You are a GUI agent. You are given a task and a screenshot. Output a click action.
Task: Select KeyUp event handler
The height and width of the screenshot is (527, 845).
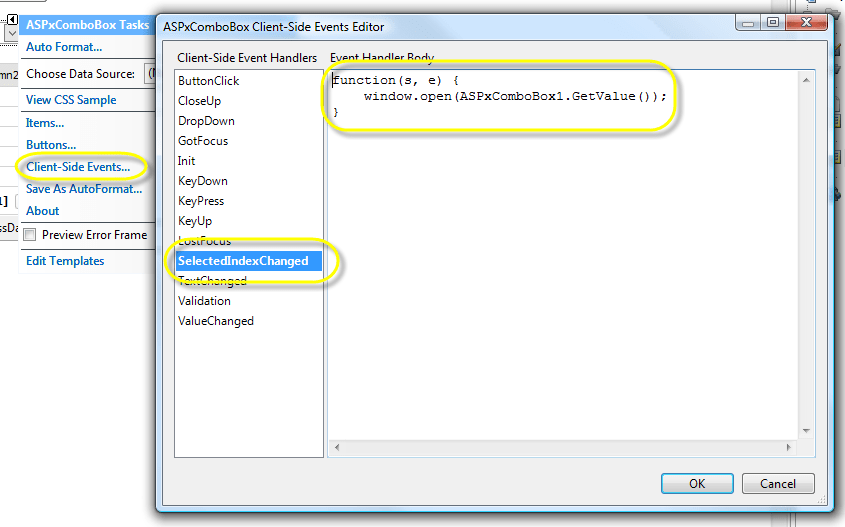pos(195,220)
